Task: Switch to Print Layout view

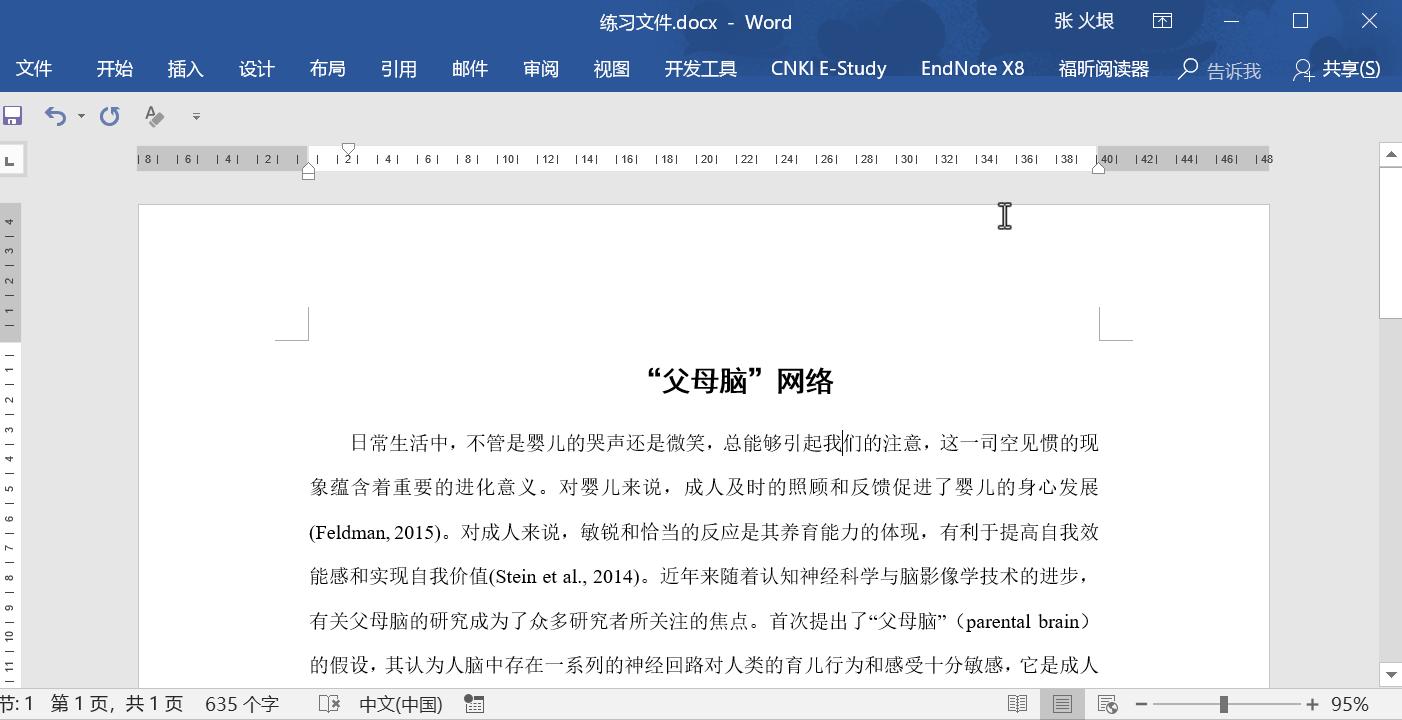Action: (1062, 704)
